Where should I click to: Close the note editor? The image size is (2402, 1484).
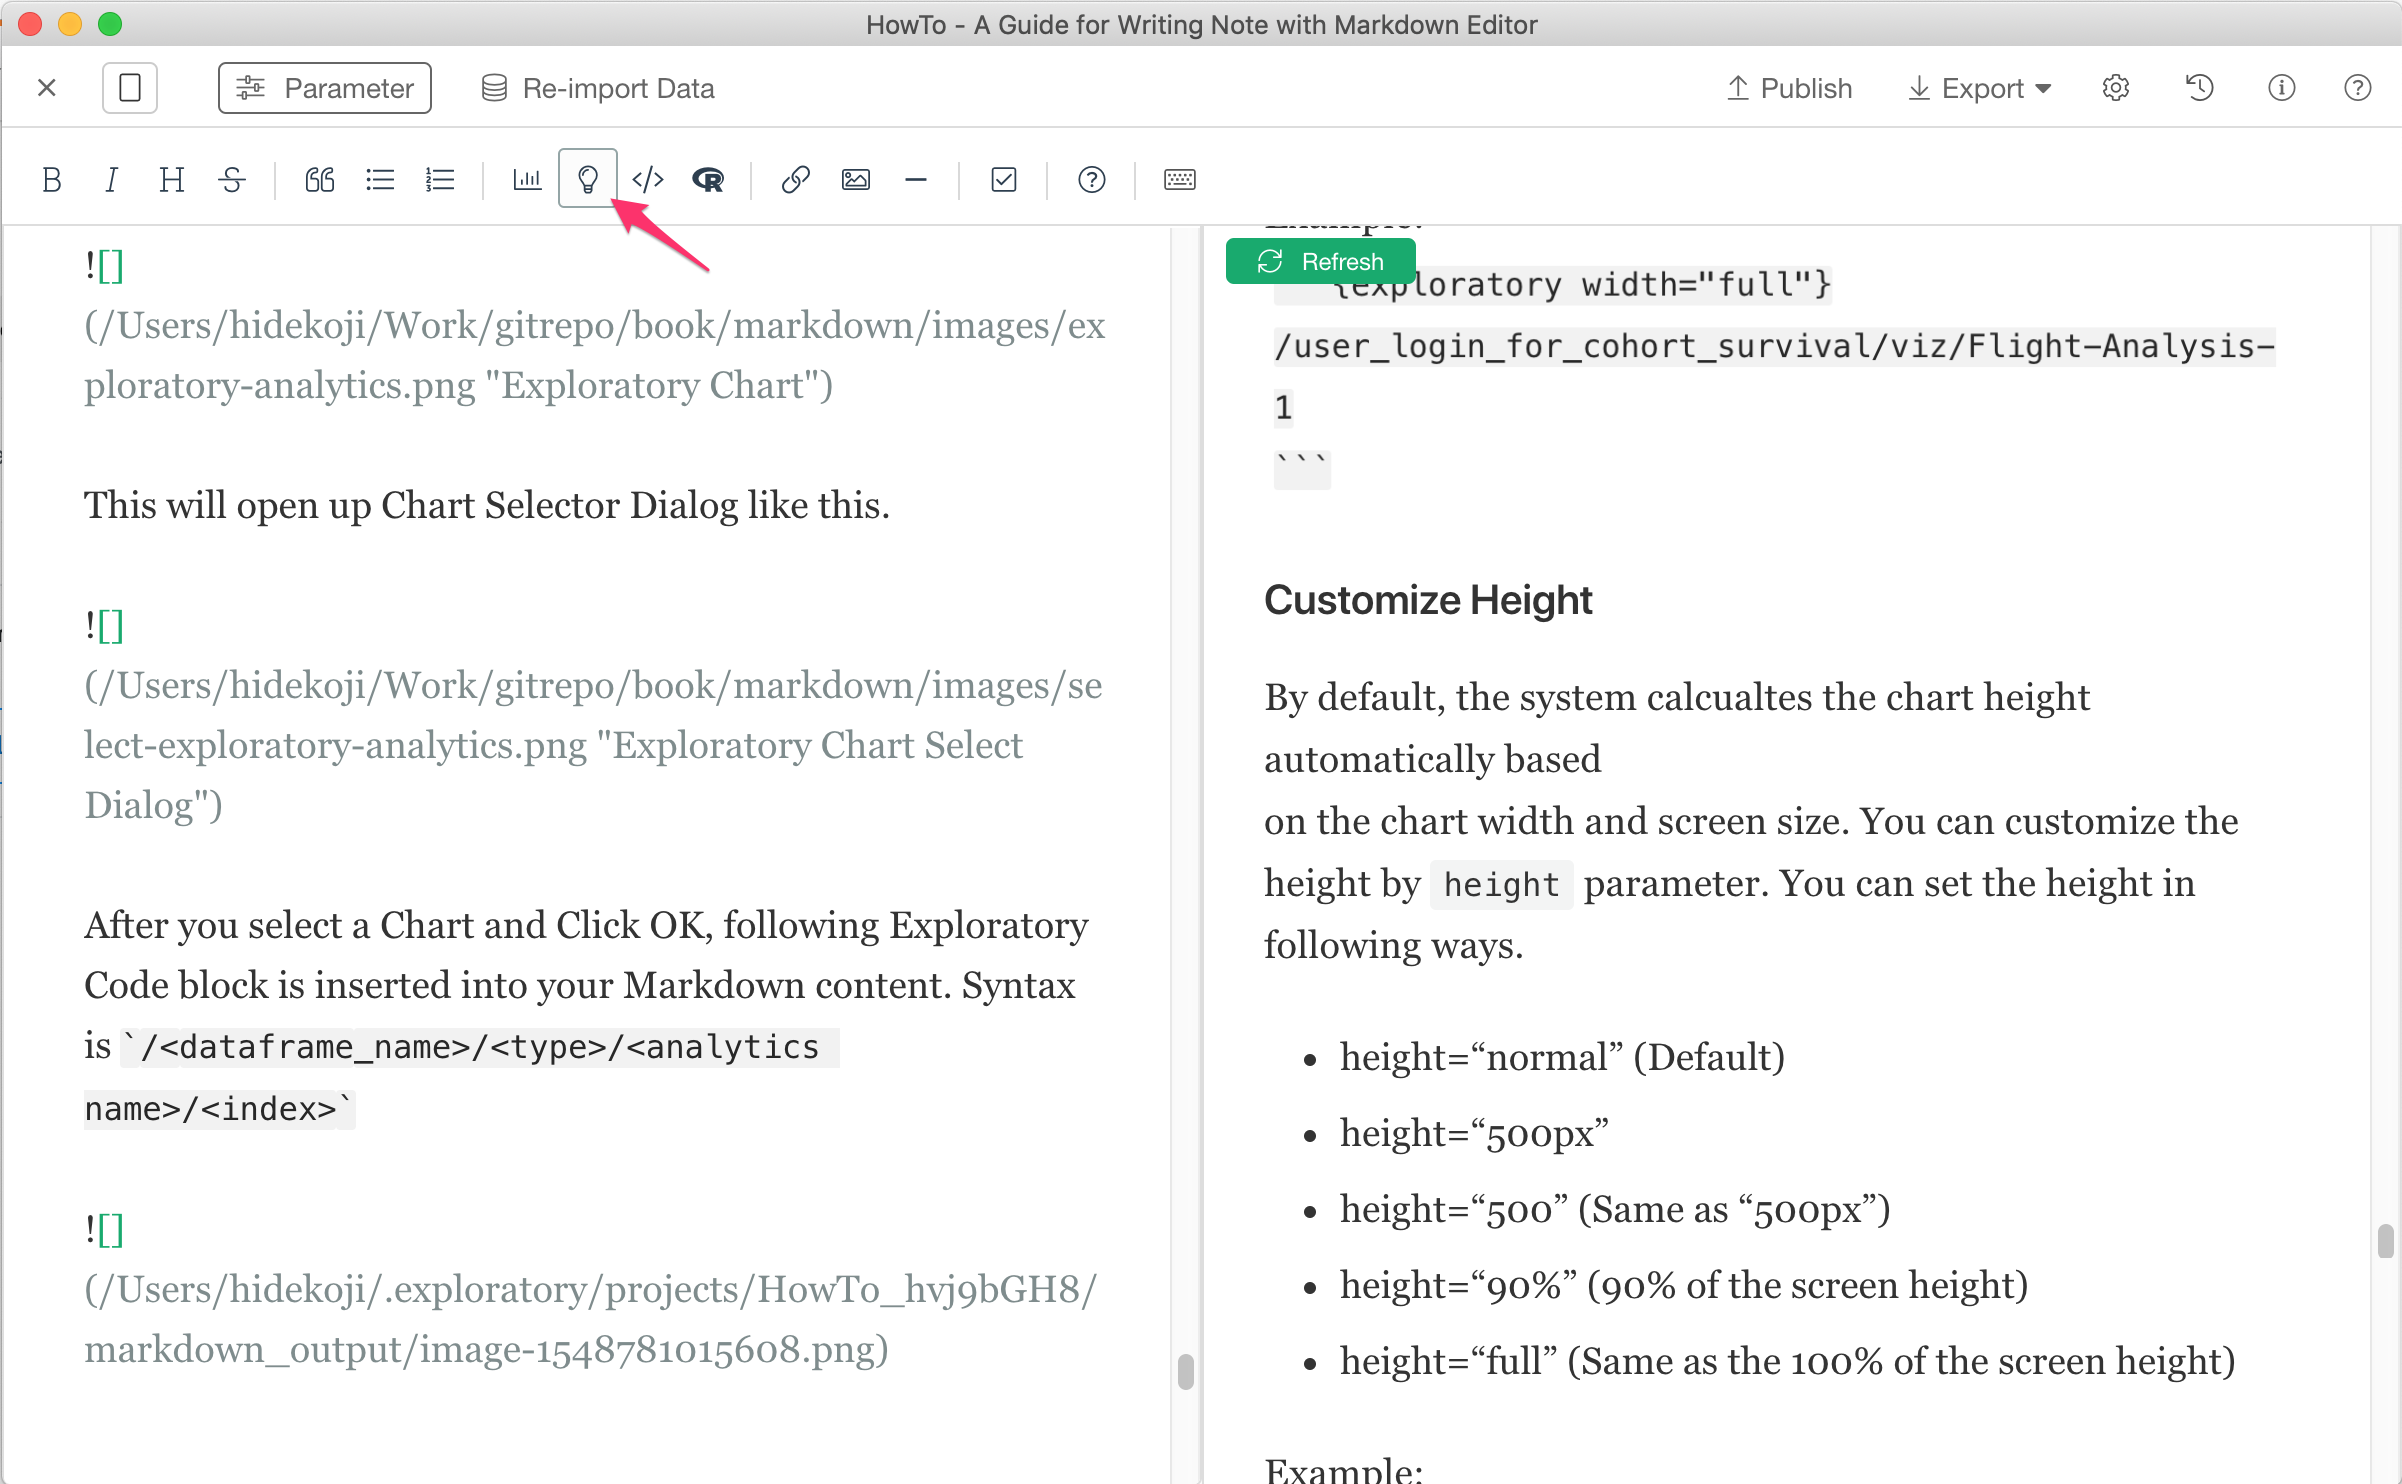coord(46,88)
